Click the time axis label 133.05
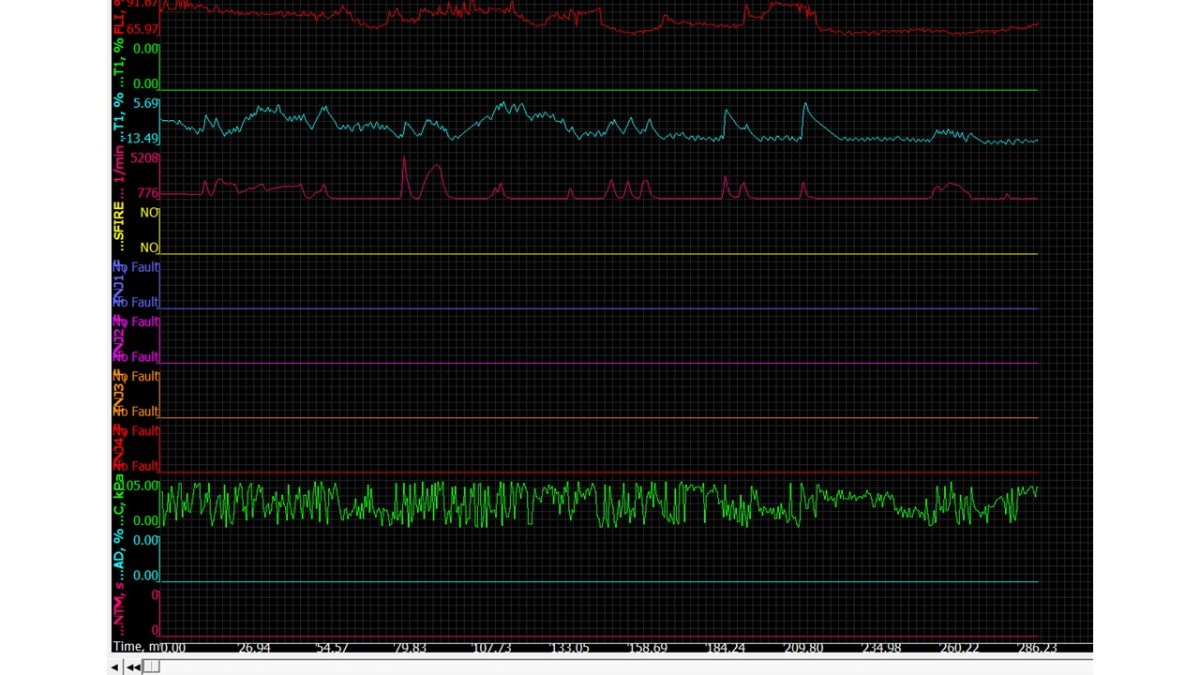 (569, 648)
